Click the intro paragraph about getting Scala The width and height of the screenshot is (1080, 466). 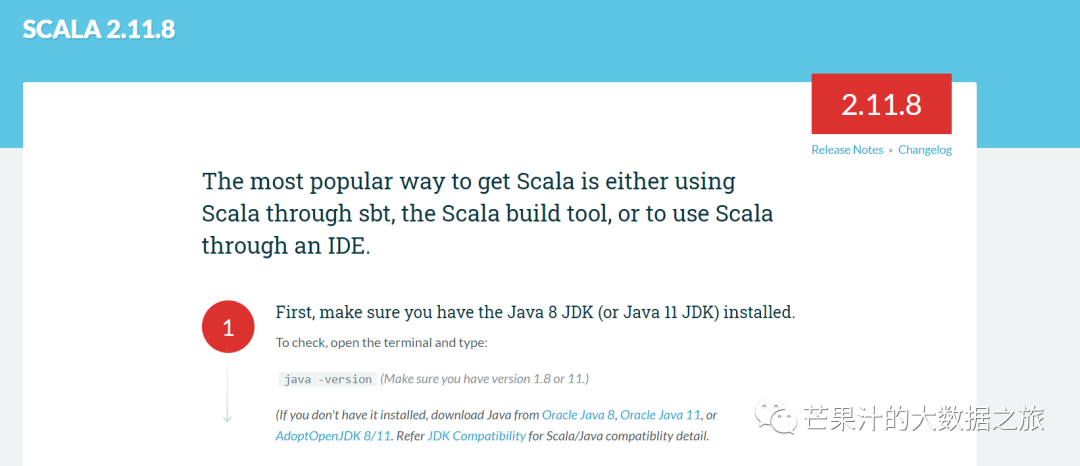pyautogui.click(x=486, y=214)
